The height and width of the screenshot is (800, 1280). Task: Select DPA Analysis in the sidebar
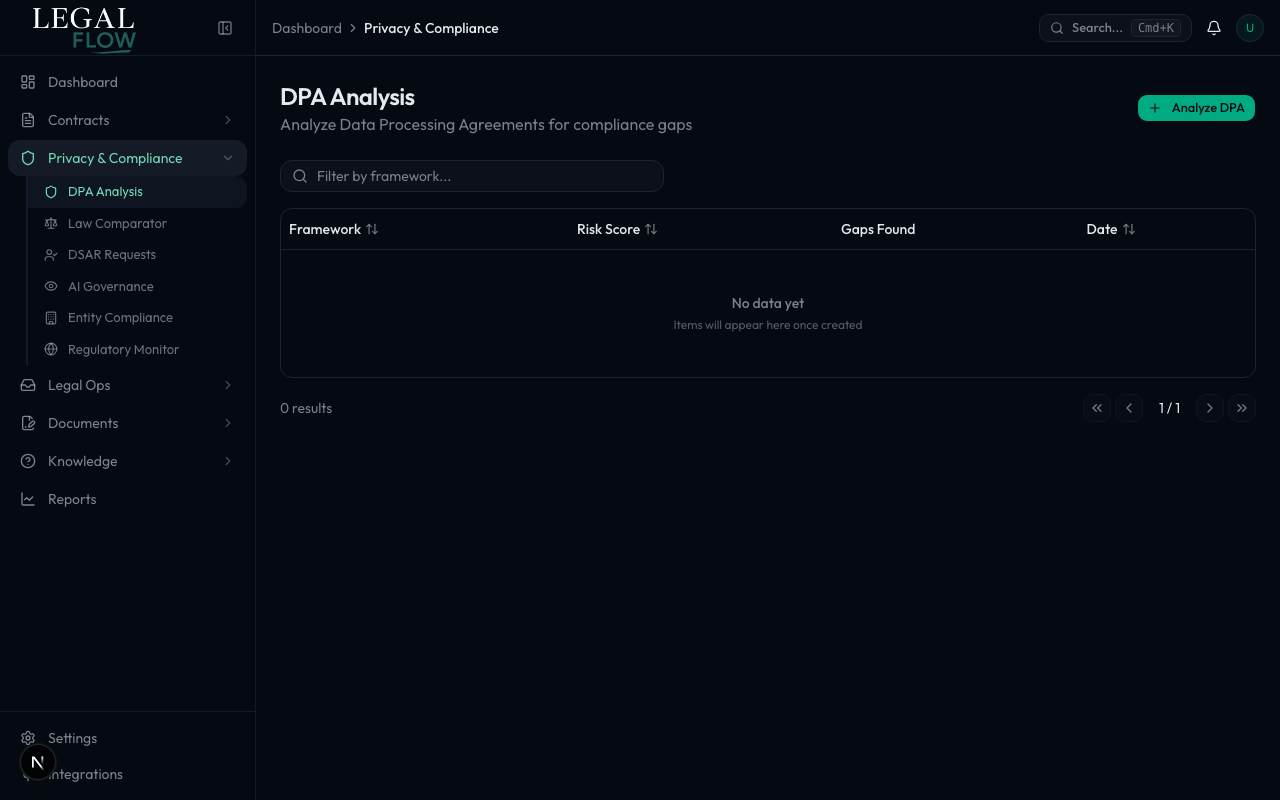105,191
